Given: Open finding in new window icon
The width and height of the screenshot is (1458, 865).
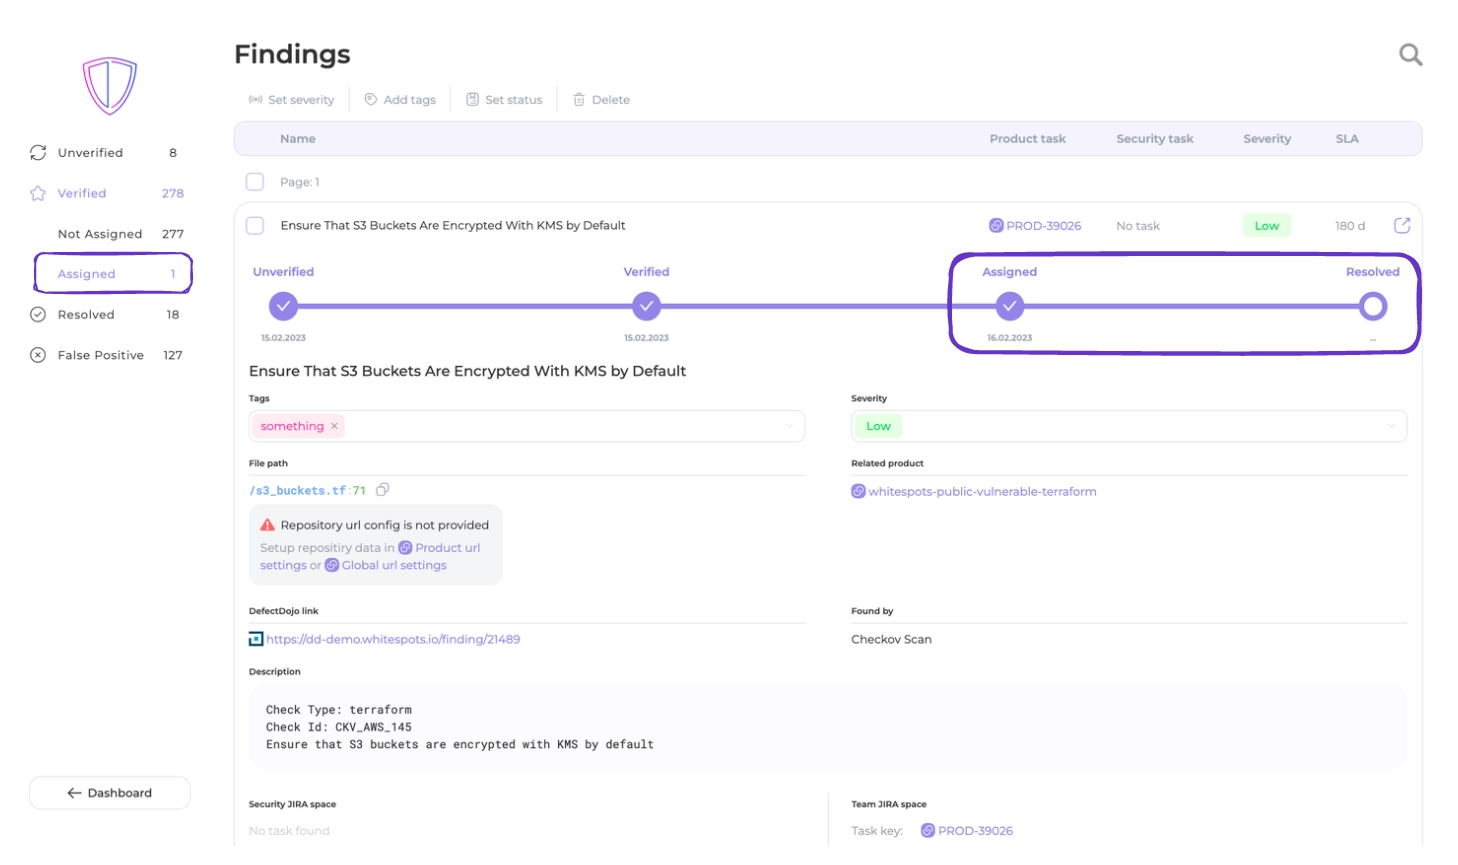Looking at the screenshot, I should coord(1402,226).
